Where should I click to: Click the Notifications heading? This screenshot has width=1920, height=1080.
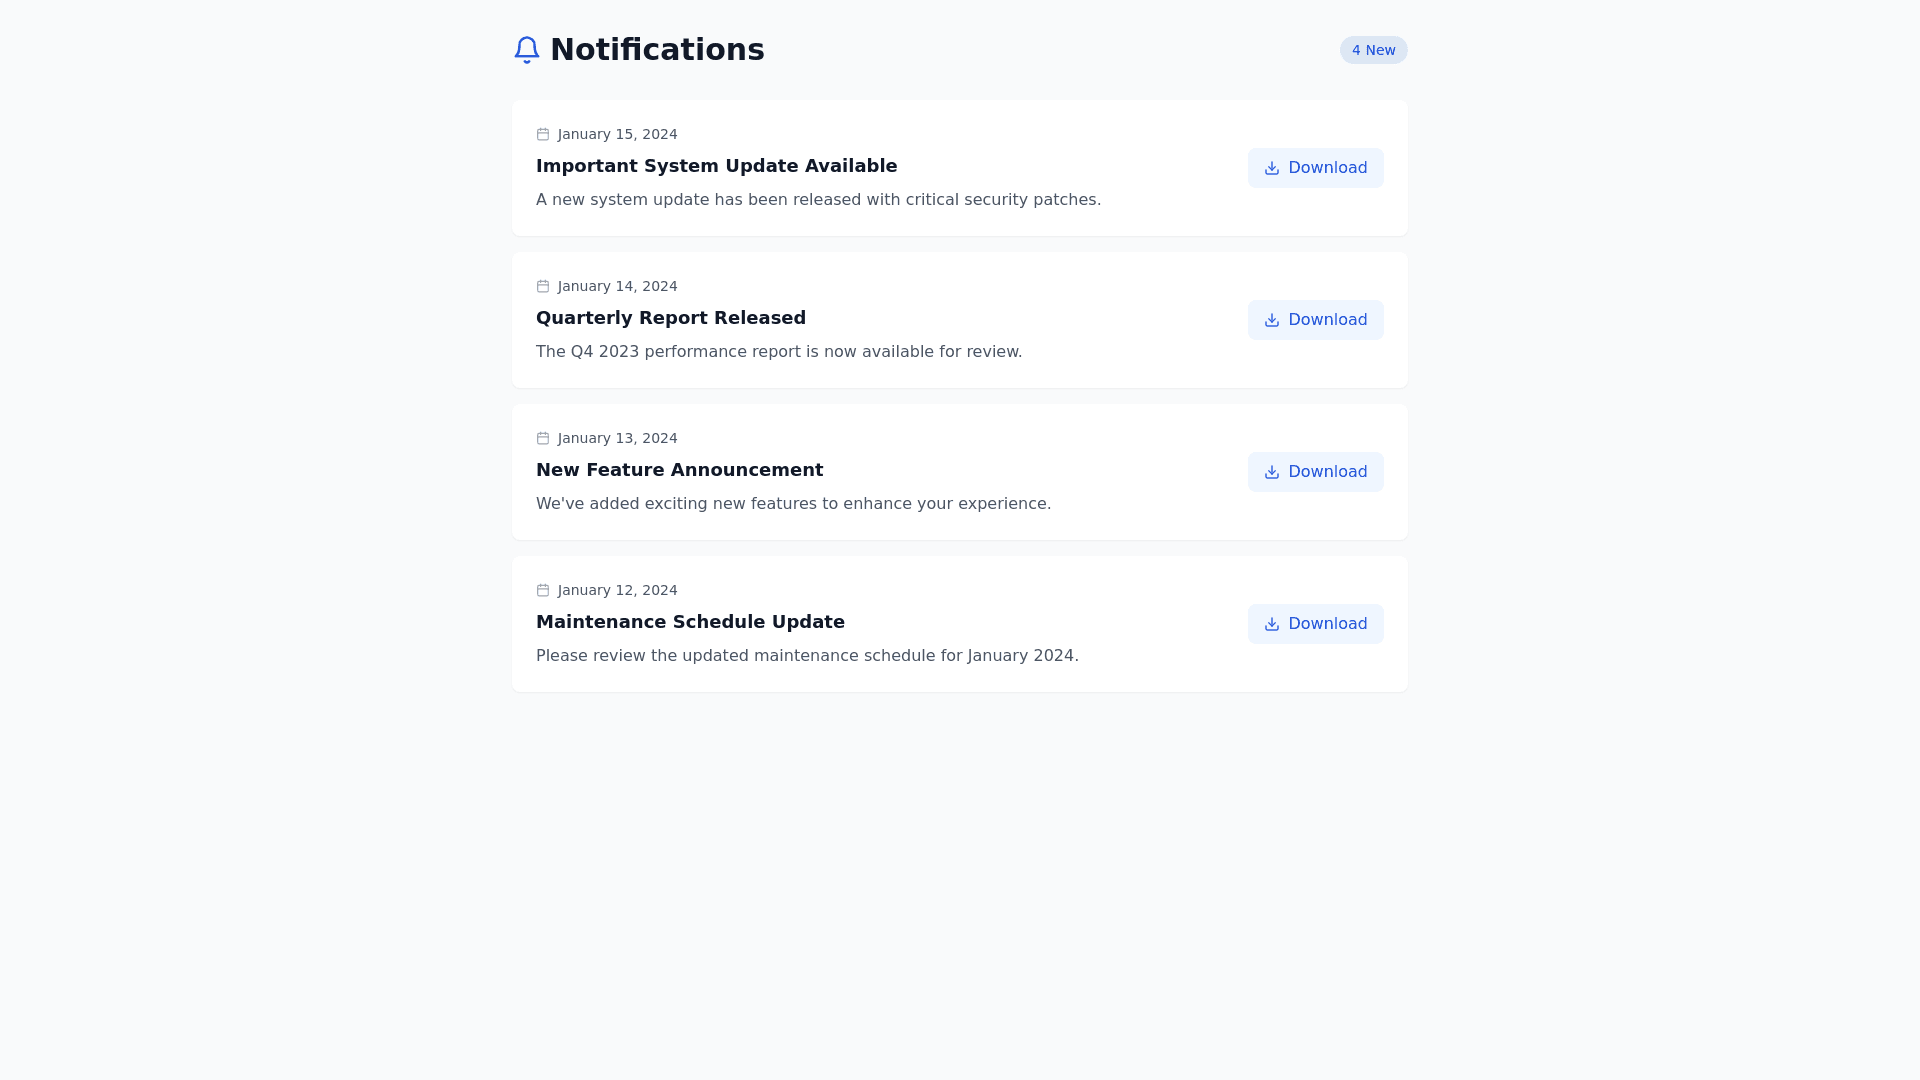click(x=657, y=50)
